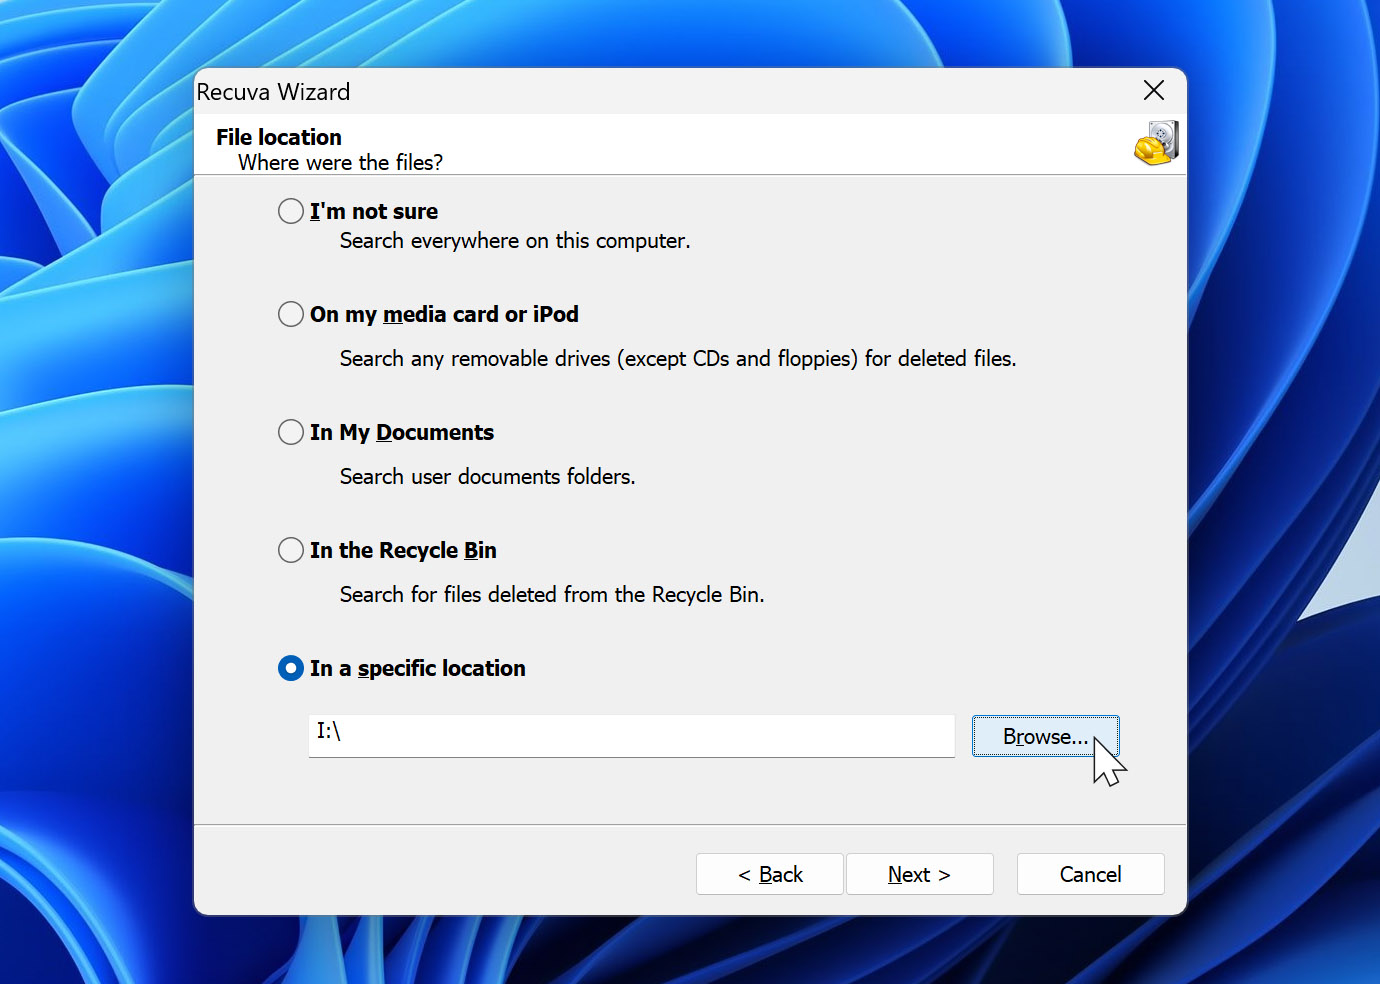
Task: Click the "Recuva Wizard" title text
Action: pos(273,92)
